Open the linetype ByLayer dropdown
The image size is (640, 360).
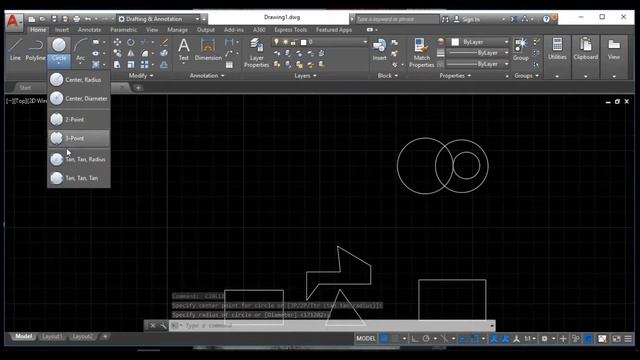coord(478,64)
